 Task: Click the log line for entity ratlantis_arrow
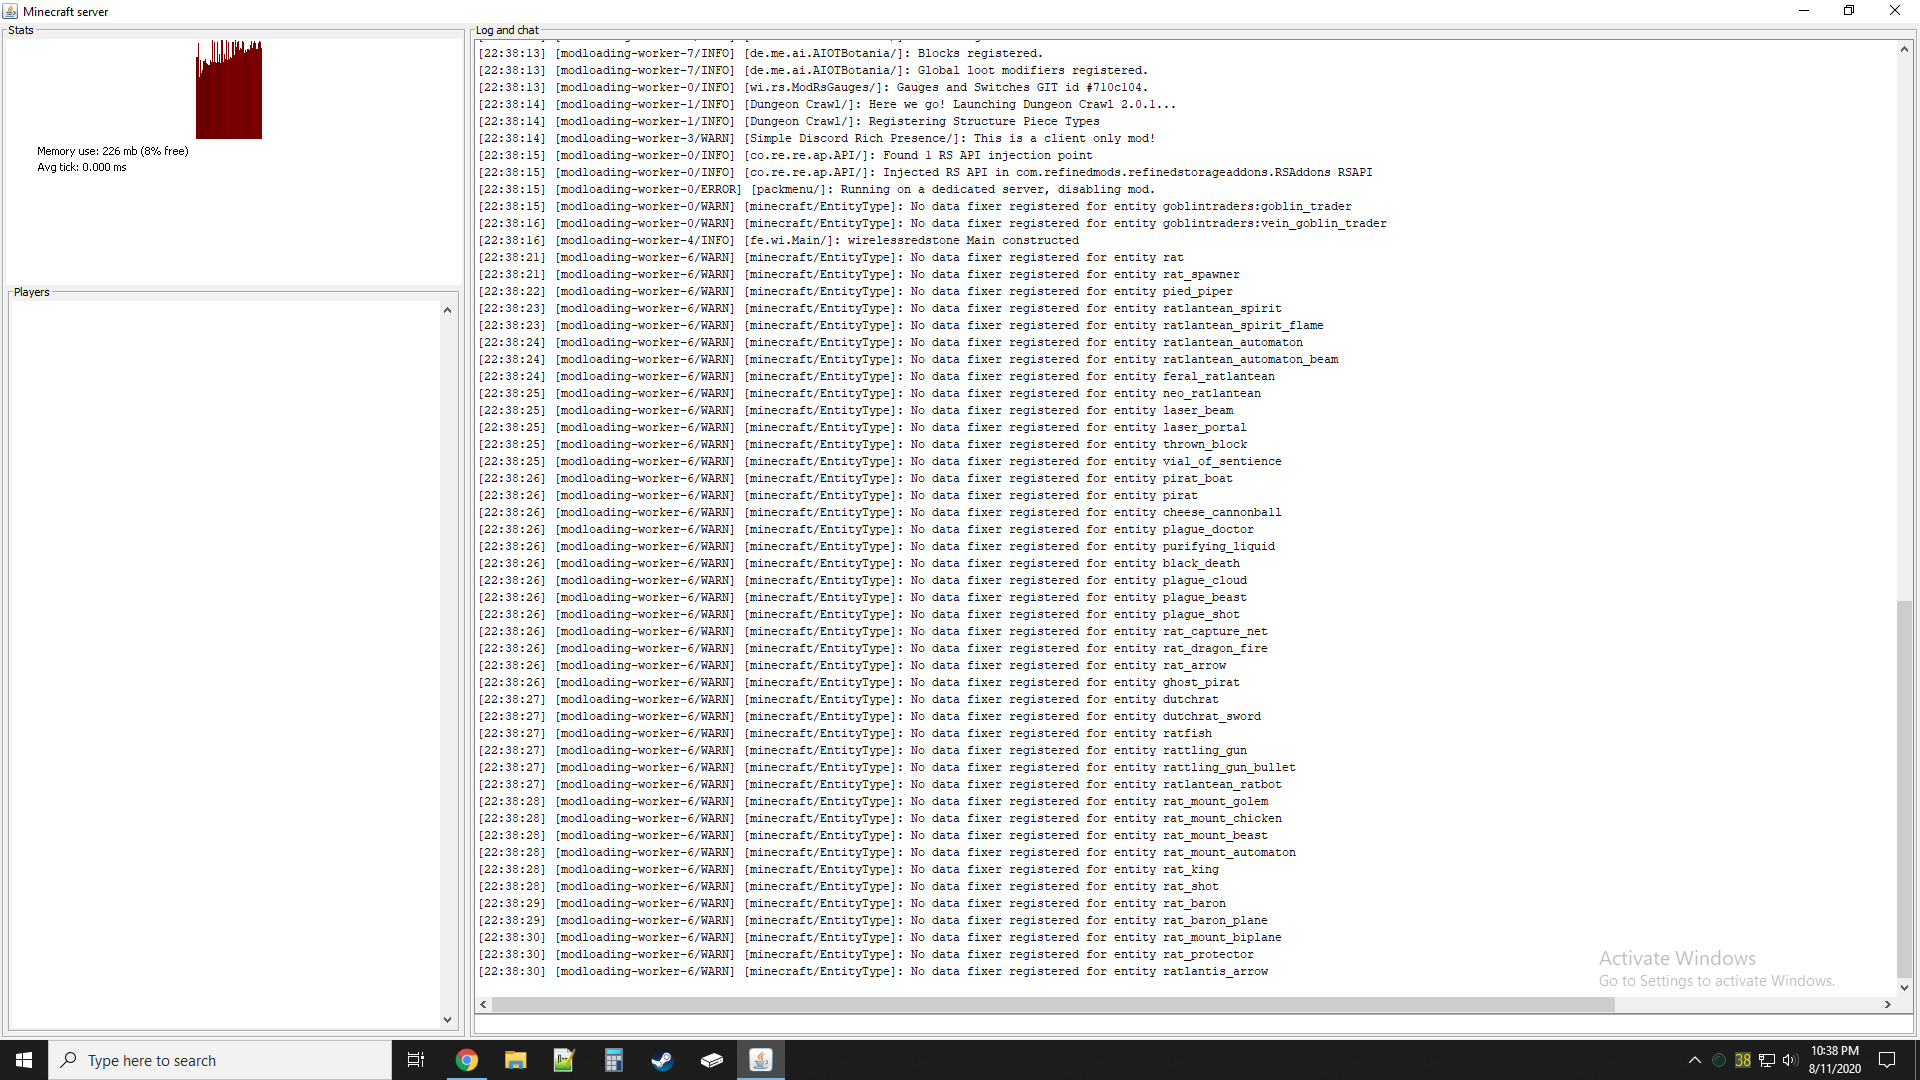coord(873,971)
